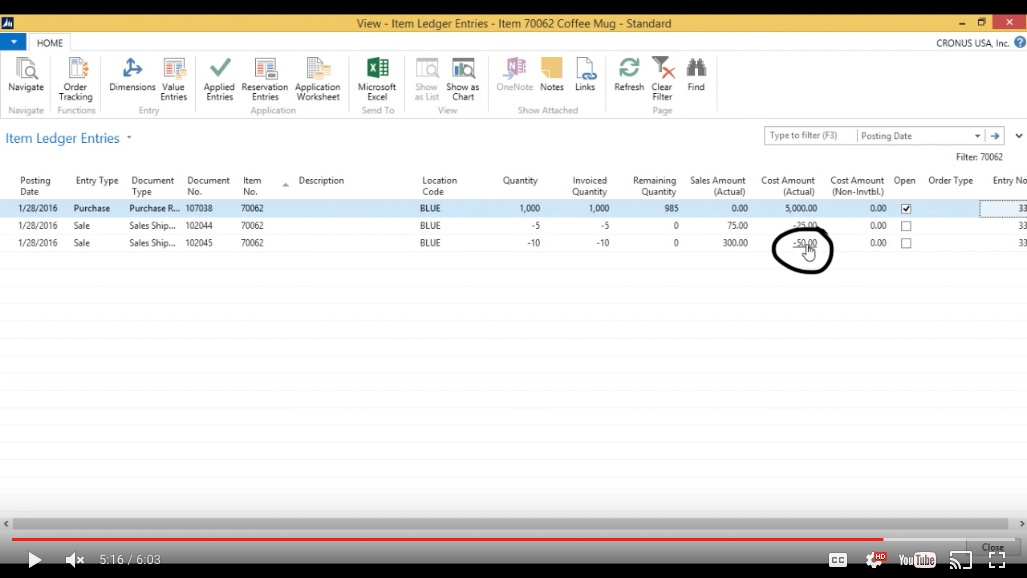Open the Find binoculars tool
1027x578 pixels.
click(x=696, y=74)
